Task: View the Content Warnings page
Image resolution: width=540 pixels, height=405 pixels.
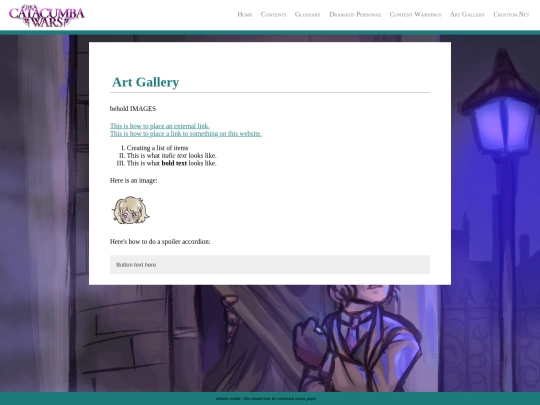Action: [x=415, y=14]
